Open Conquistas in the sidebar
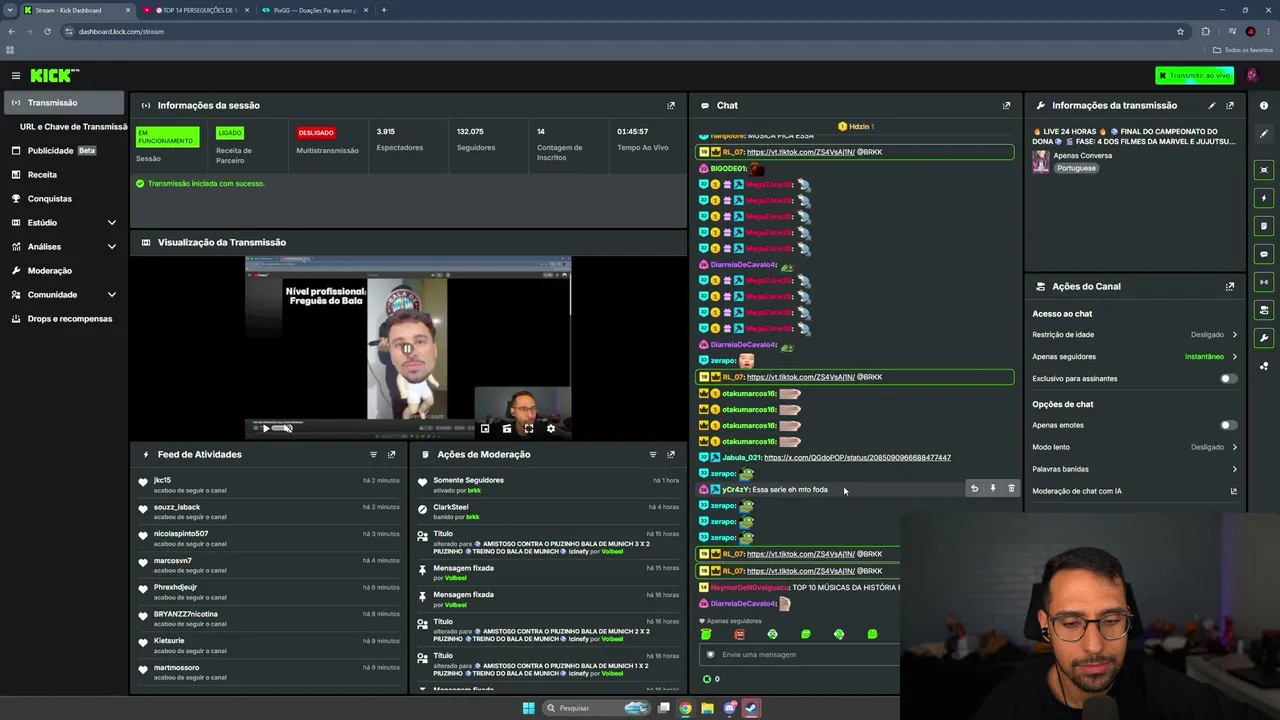Screen dimensions: 1280x720 click(64, 199)
